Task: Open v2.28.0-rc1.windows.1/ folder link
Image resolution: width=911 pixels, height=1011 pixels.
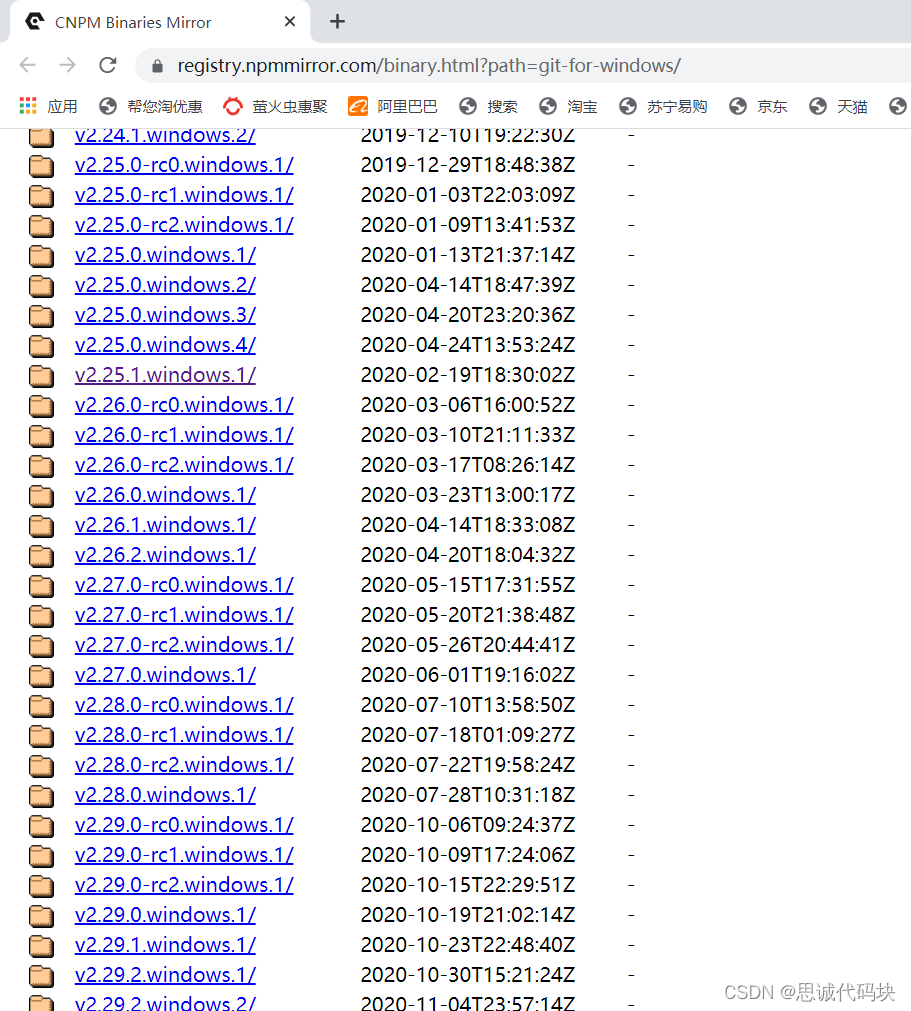Action: point(184,734)
